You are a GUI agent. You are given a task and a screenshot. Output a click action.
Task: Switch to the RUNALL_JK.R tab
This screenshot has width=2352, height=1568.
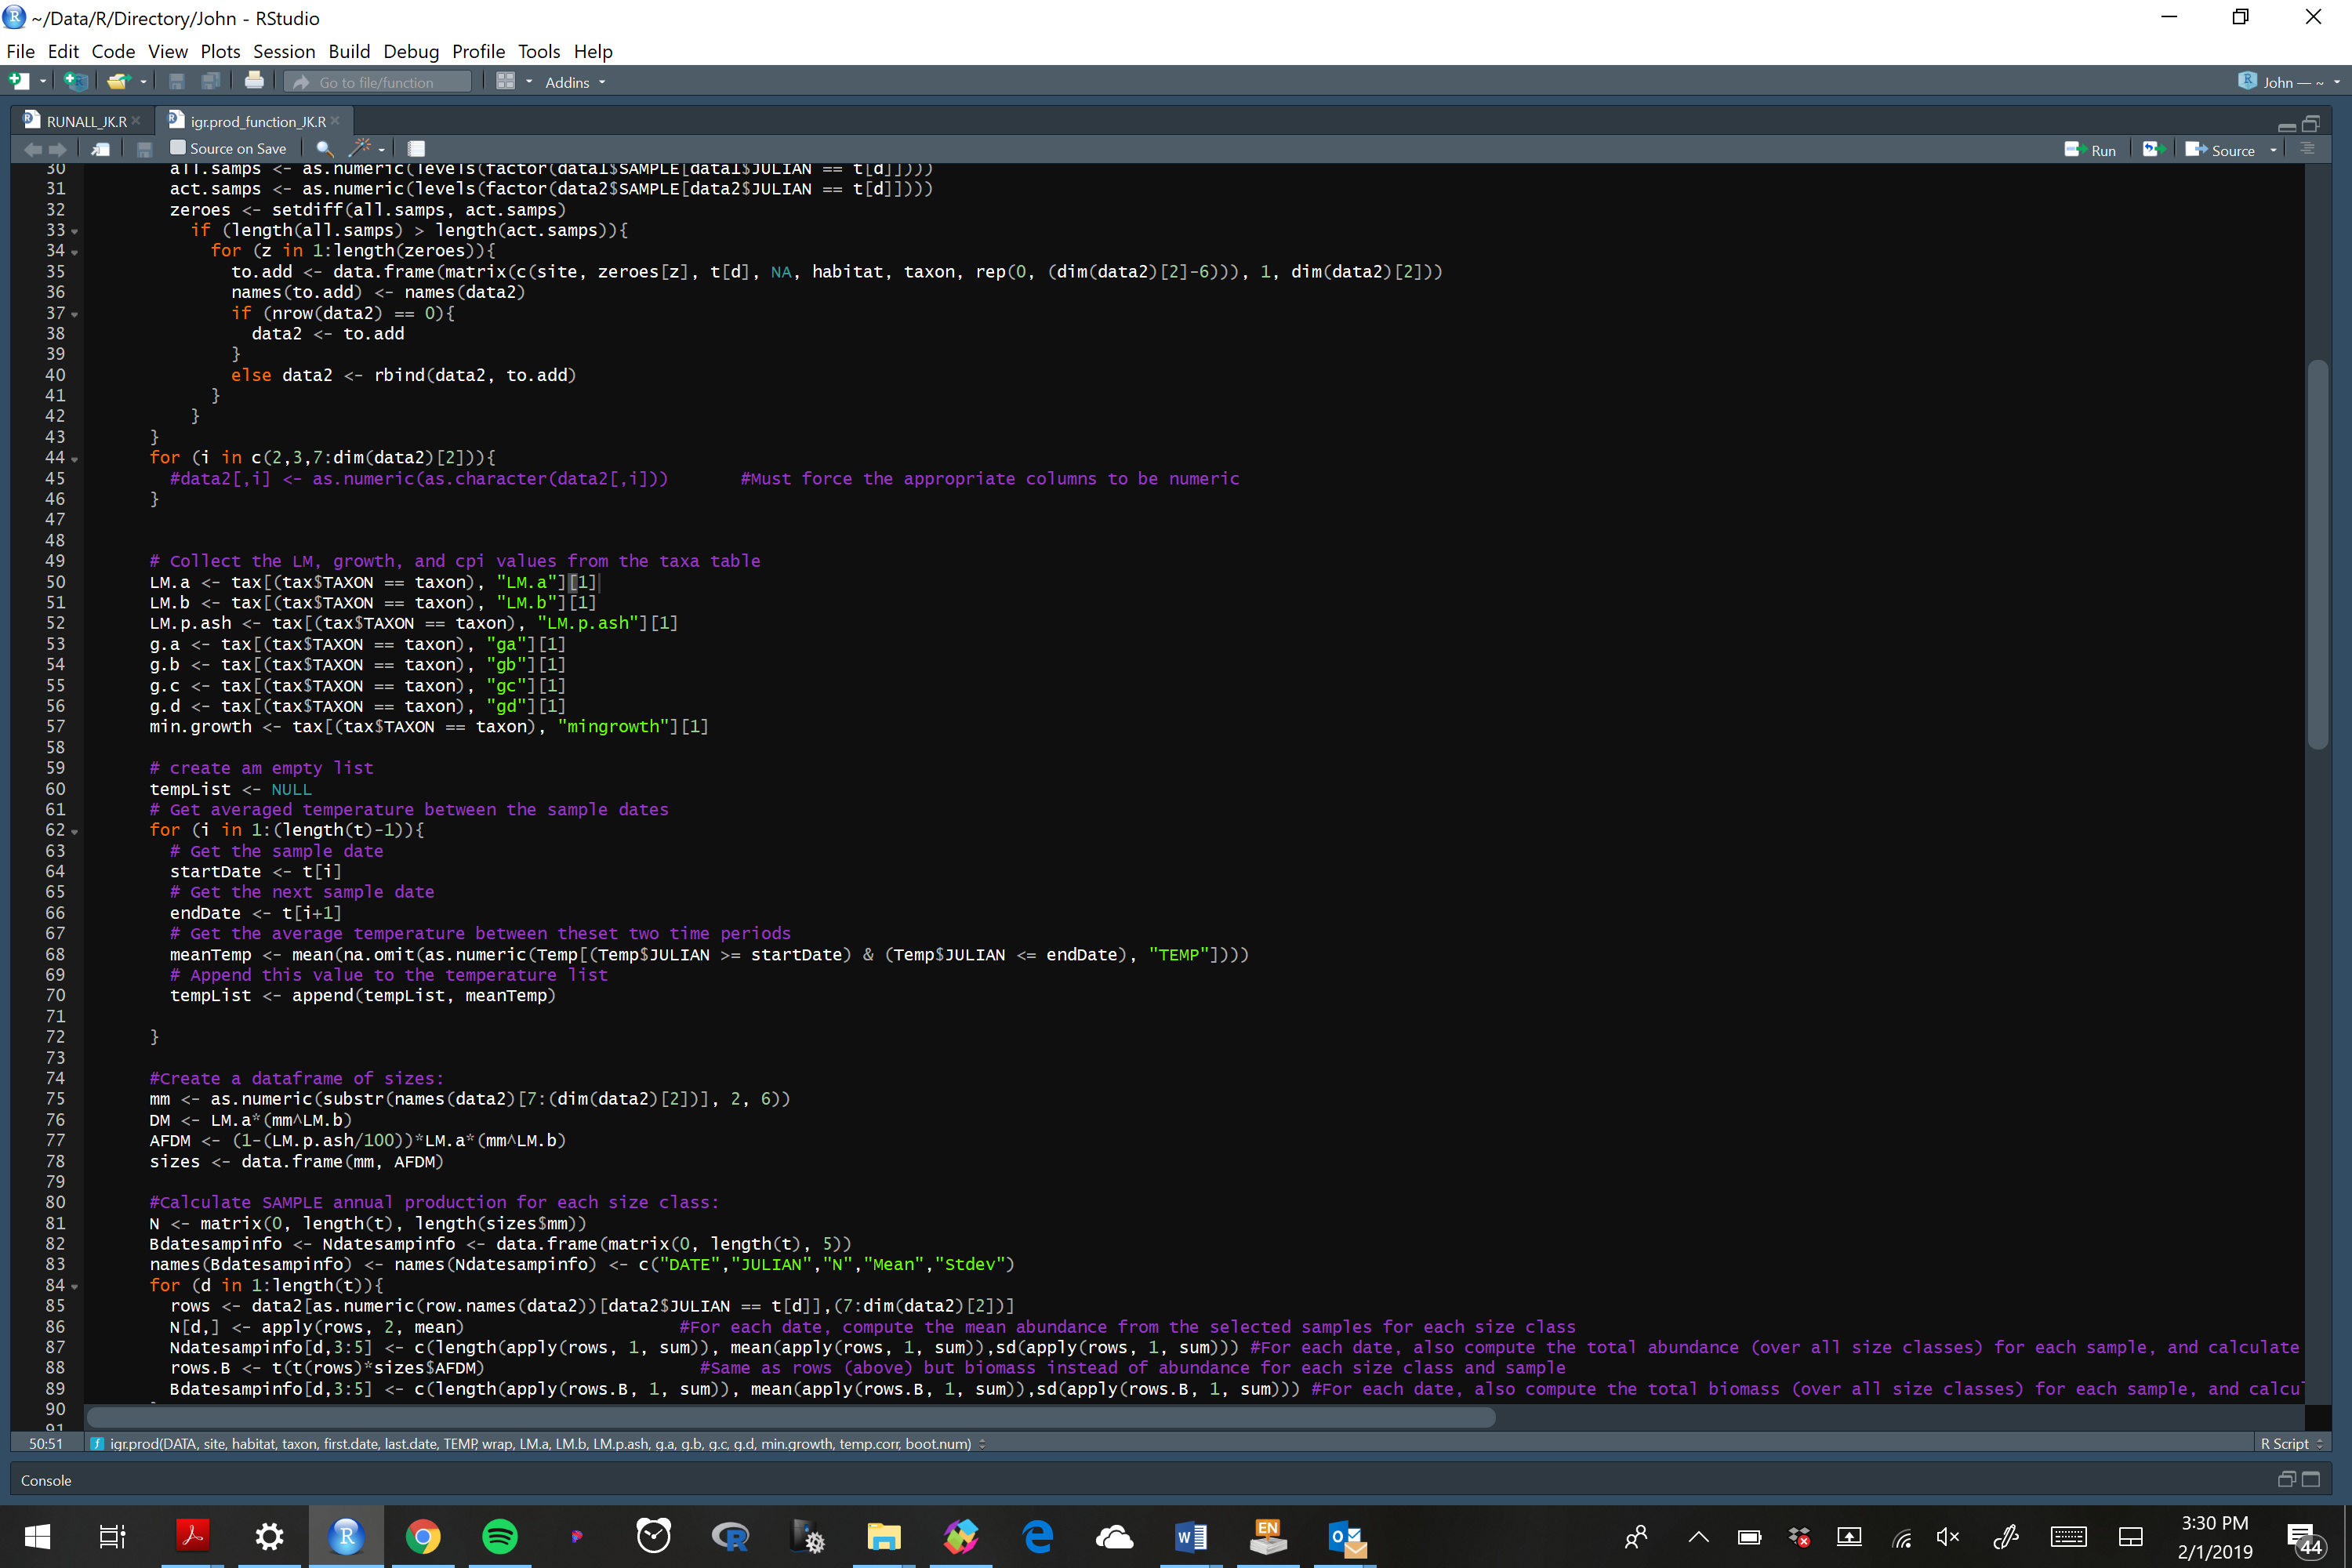coord(86,121)
